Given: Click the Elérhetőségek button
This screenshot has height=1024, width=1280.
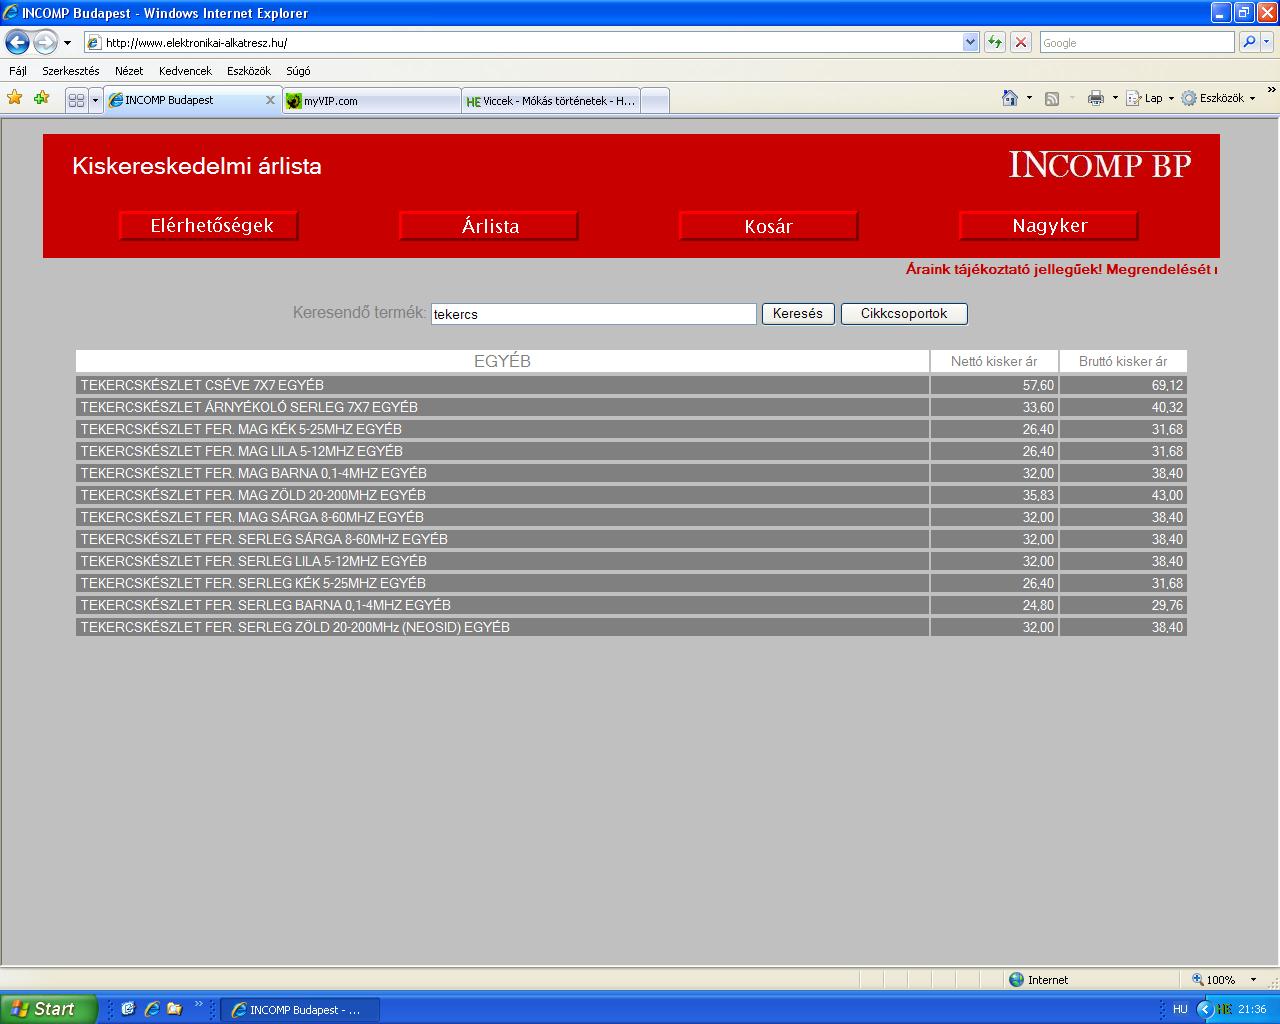Looking at the screenshot, I should [x=208, y=226].
